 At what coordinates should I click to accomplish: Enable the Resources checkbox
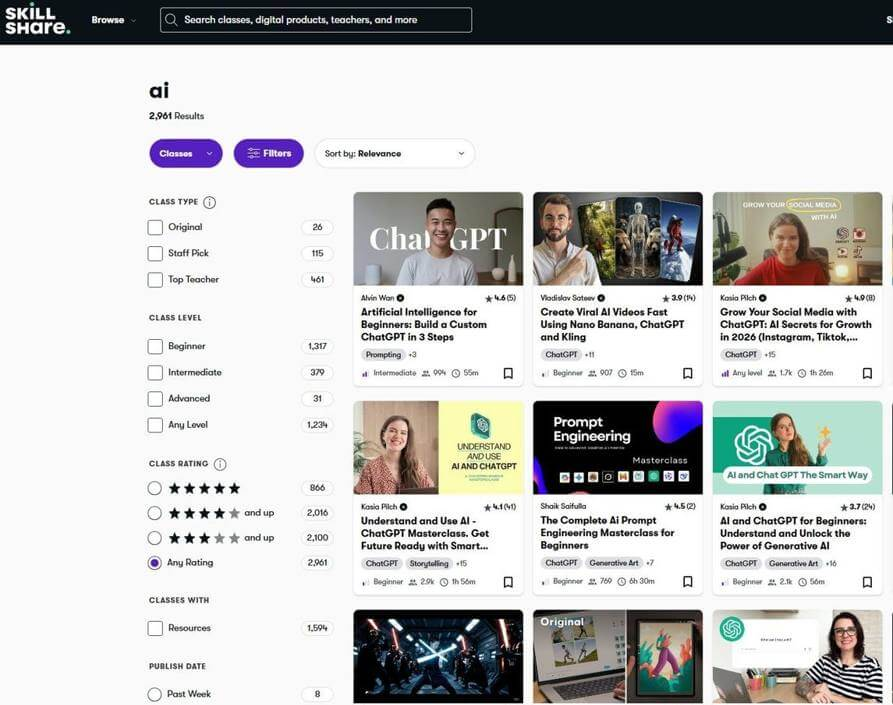[x=155, y=628]
